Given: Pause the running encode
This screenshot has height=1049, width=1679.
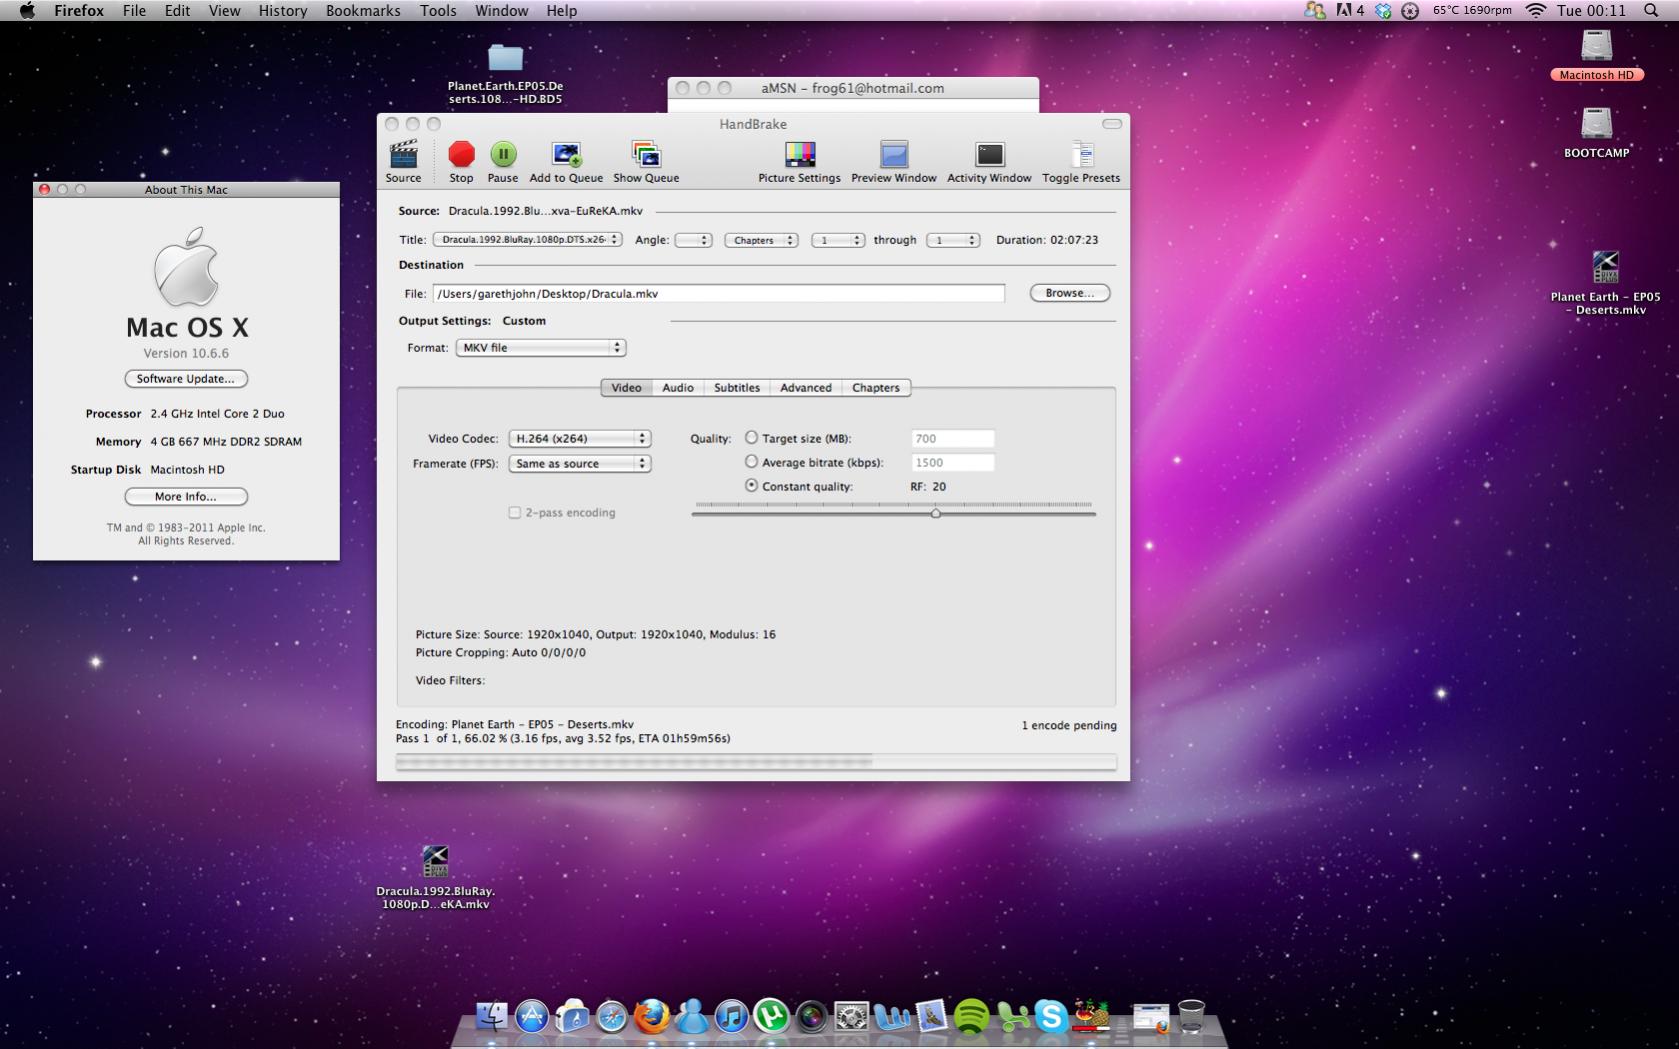Looking at the screenshot, I should click(503, 161).
